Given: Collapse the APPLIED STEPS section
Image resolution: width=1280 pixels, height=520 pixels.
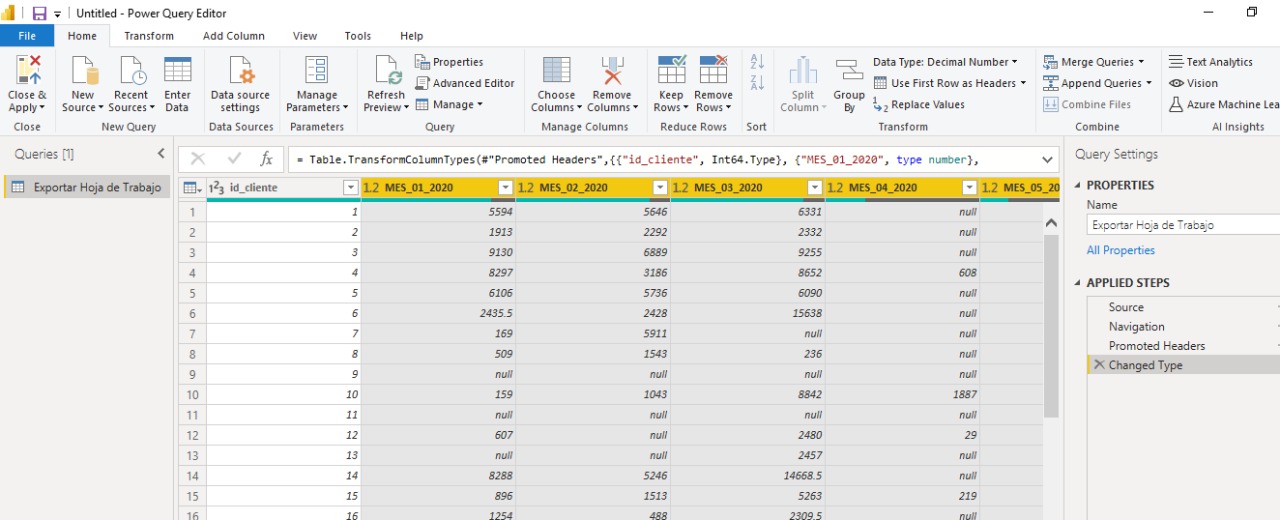Looking at the screenshot, I should [x=1078, y=283].
